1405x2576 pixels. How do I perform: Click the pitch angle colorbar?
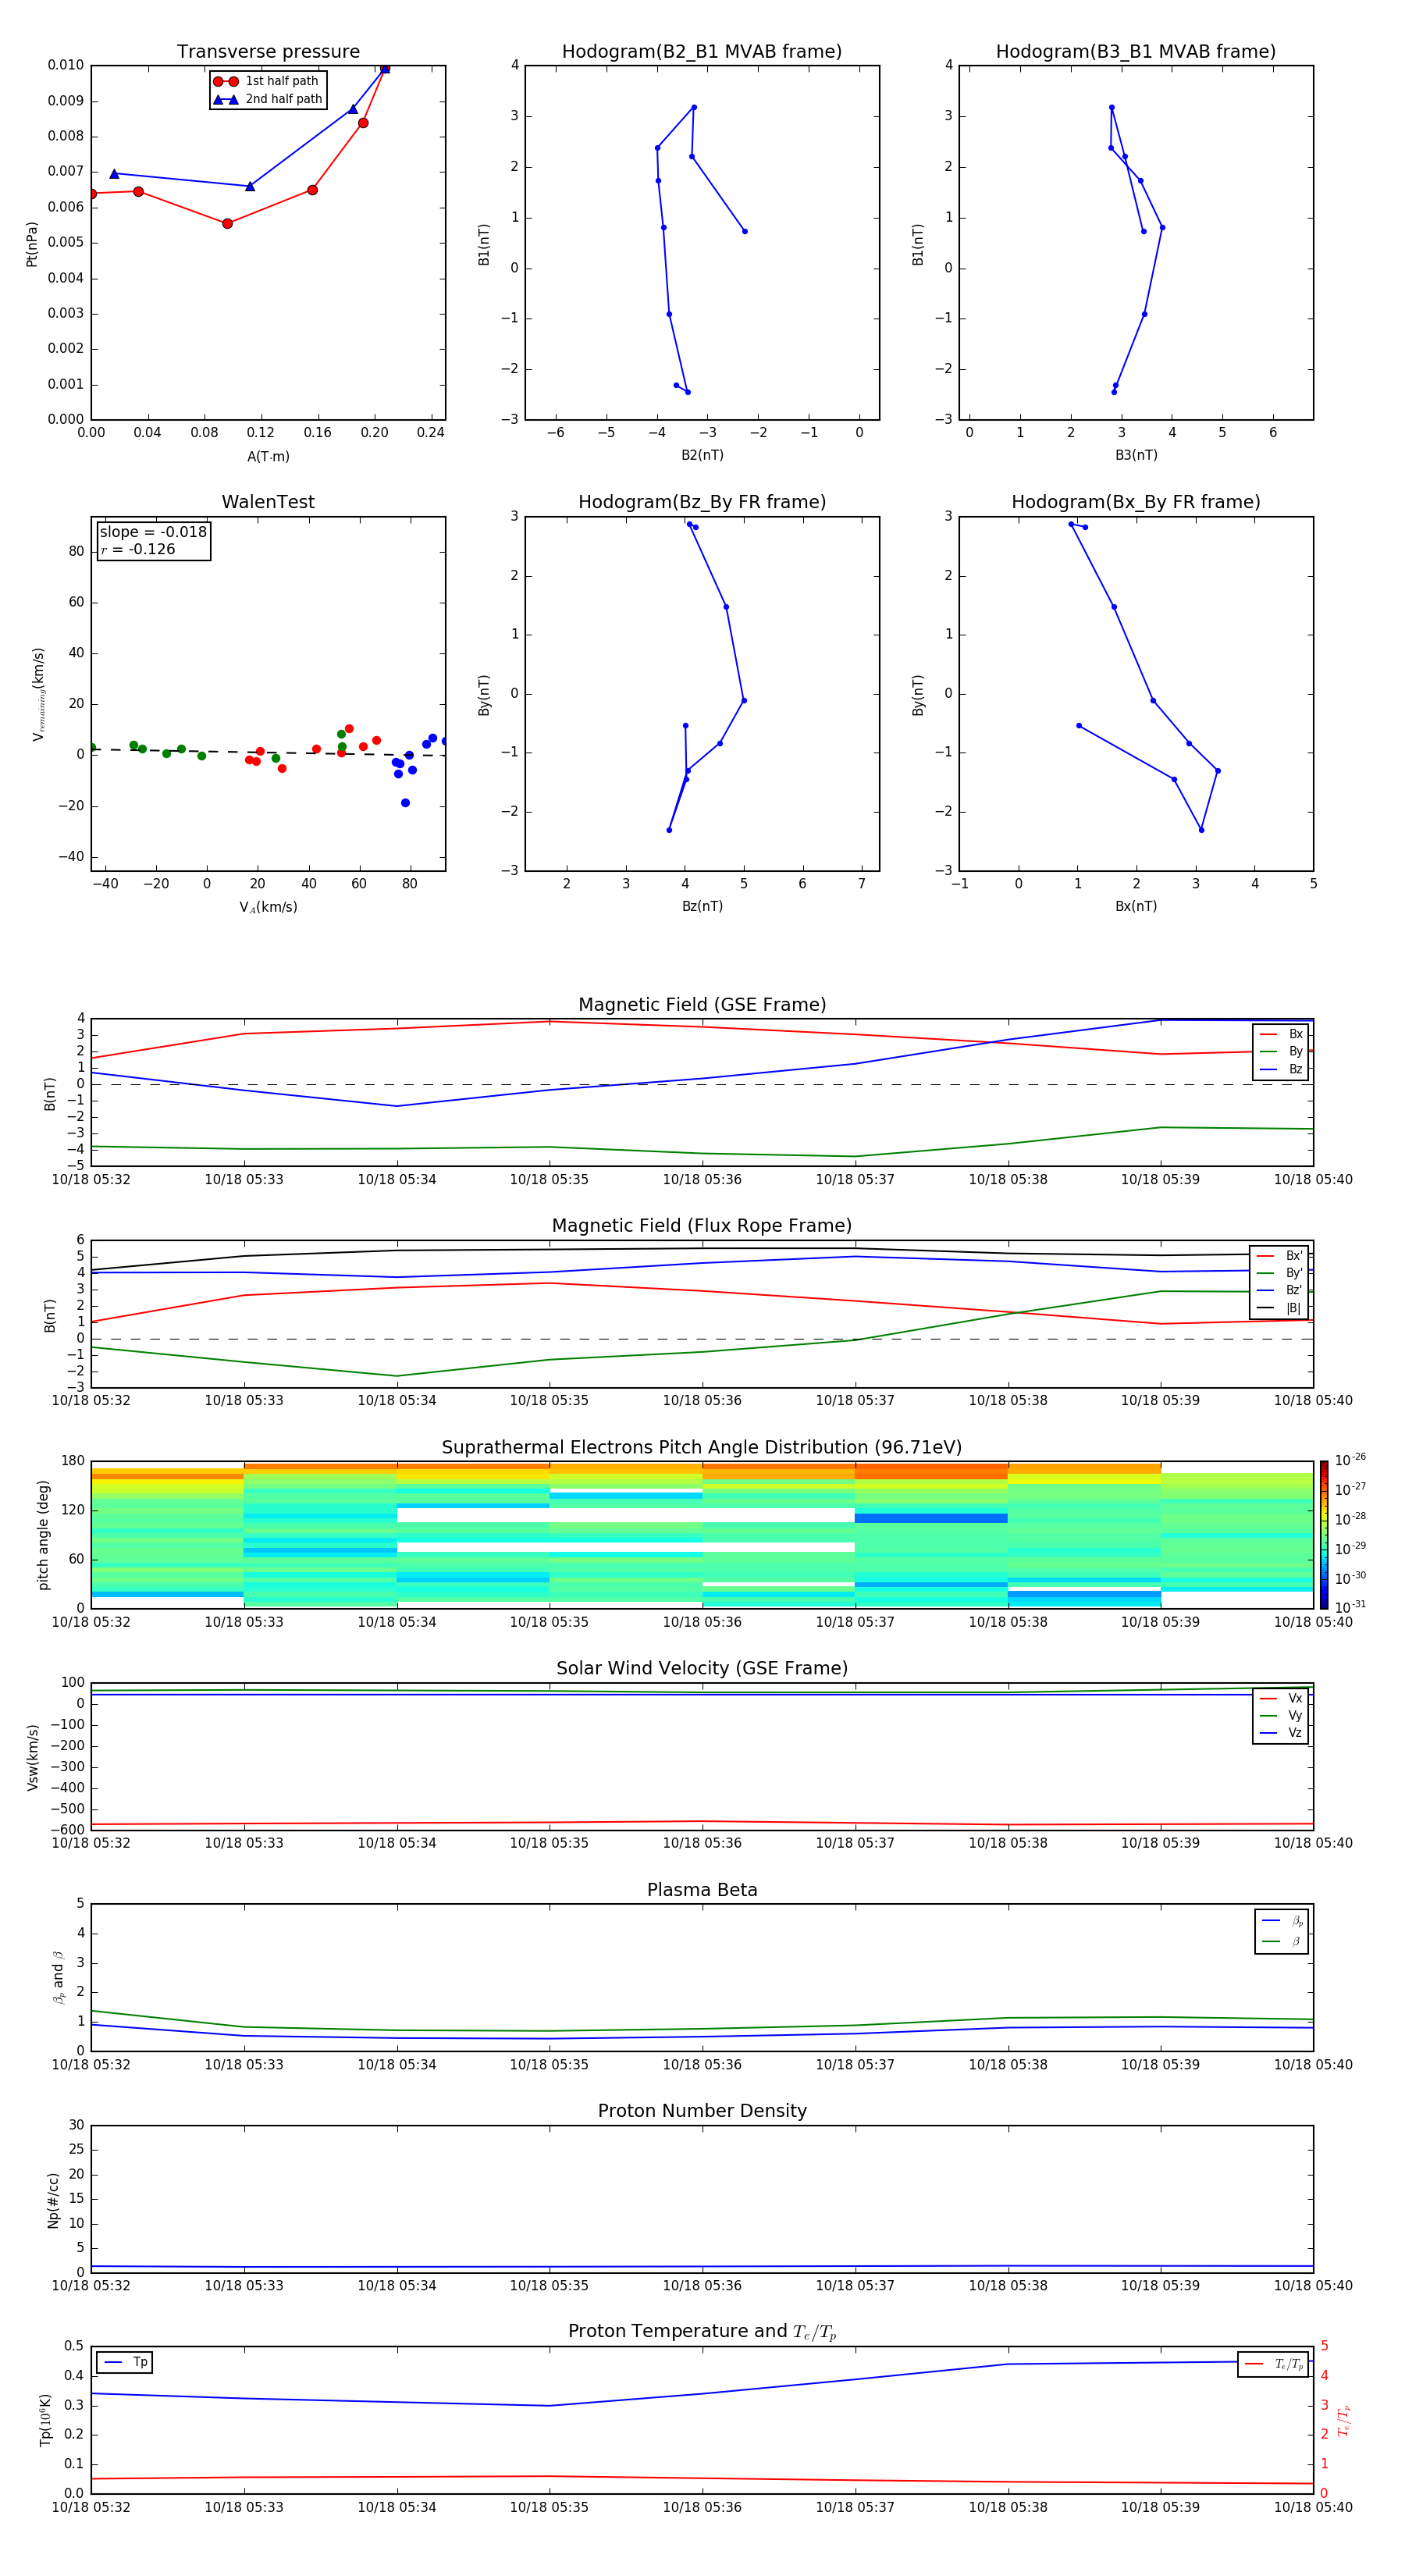tap(1324, 1534)
